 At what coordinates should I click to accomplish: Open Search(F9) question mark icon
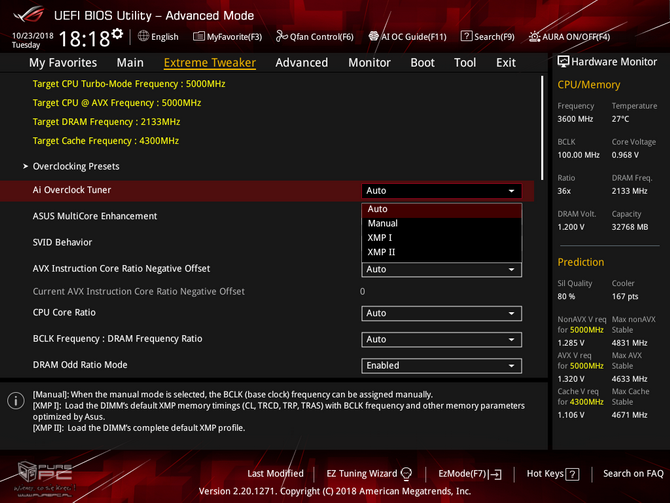coord(466,36)
